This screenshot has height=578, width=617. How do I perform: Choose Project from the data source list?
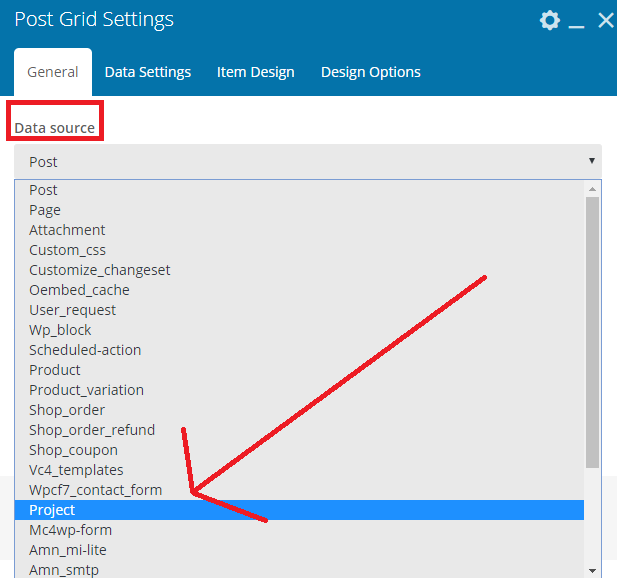click(x=299, y=510)
